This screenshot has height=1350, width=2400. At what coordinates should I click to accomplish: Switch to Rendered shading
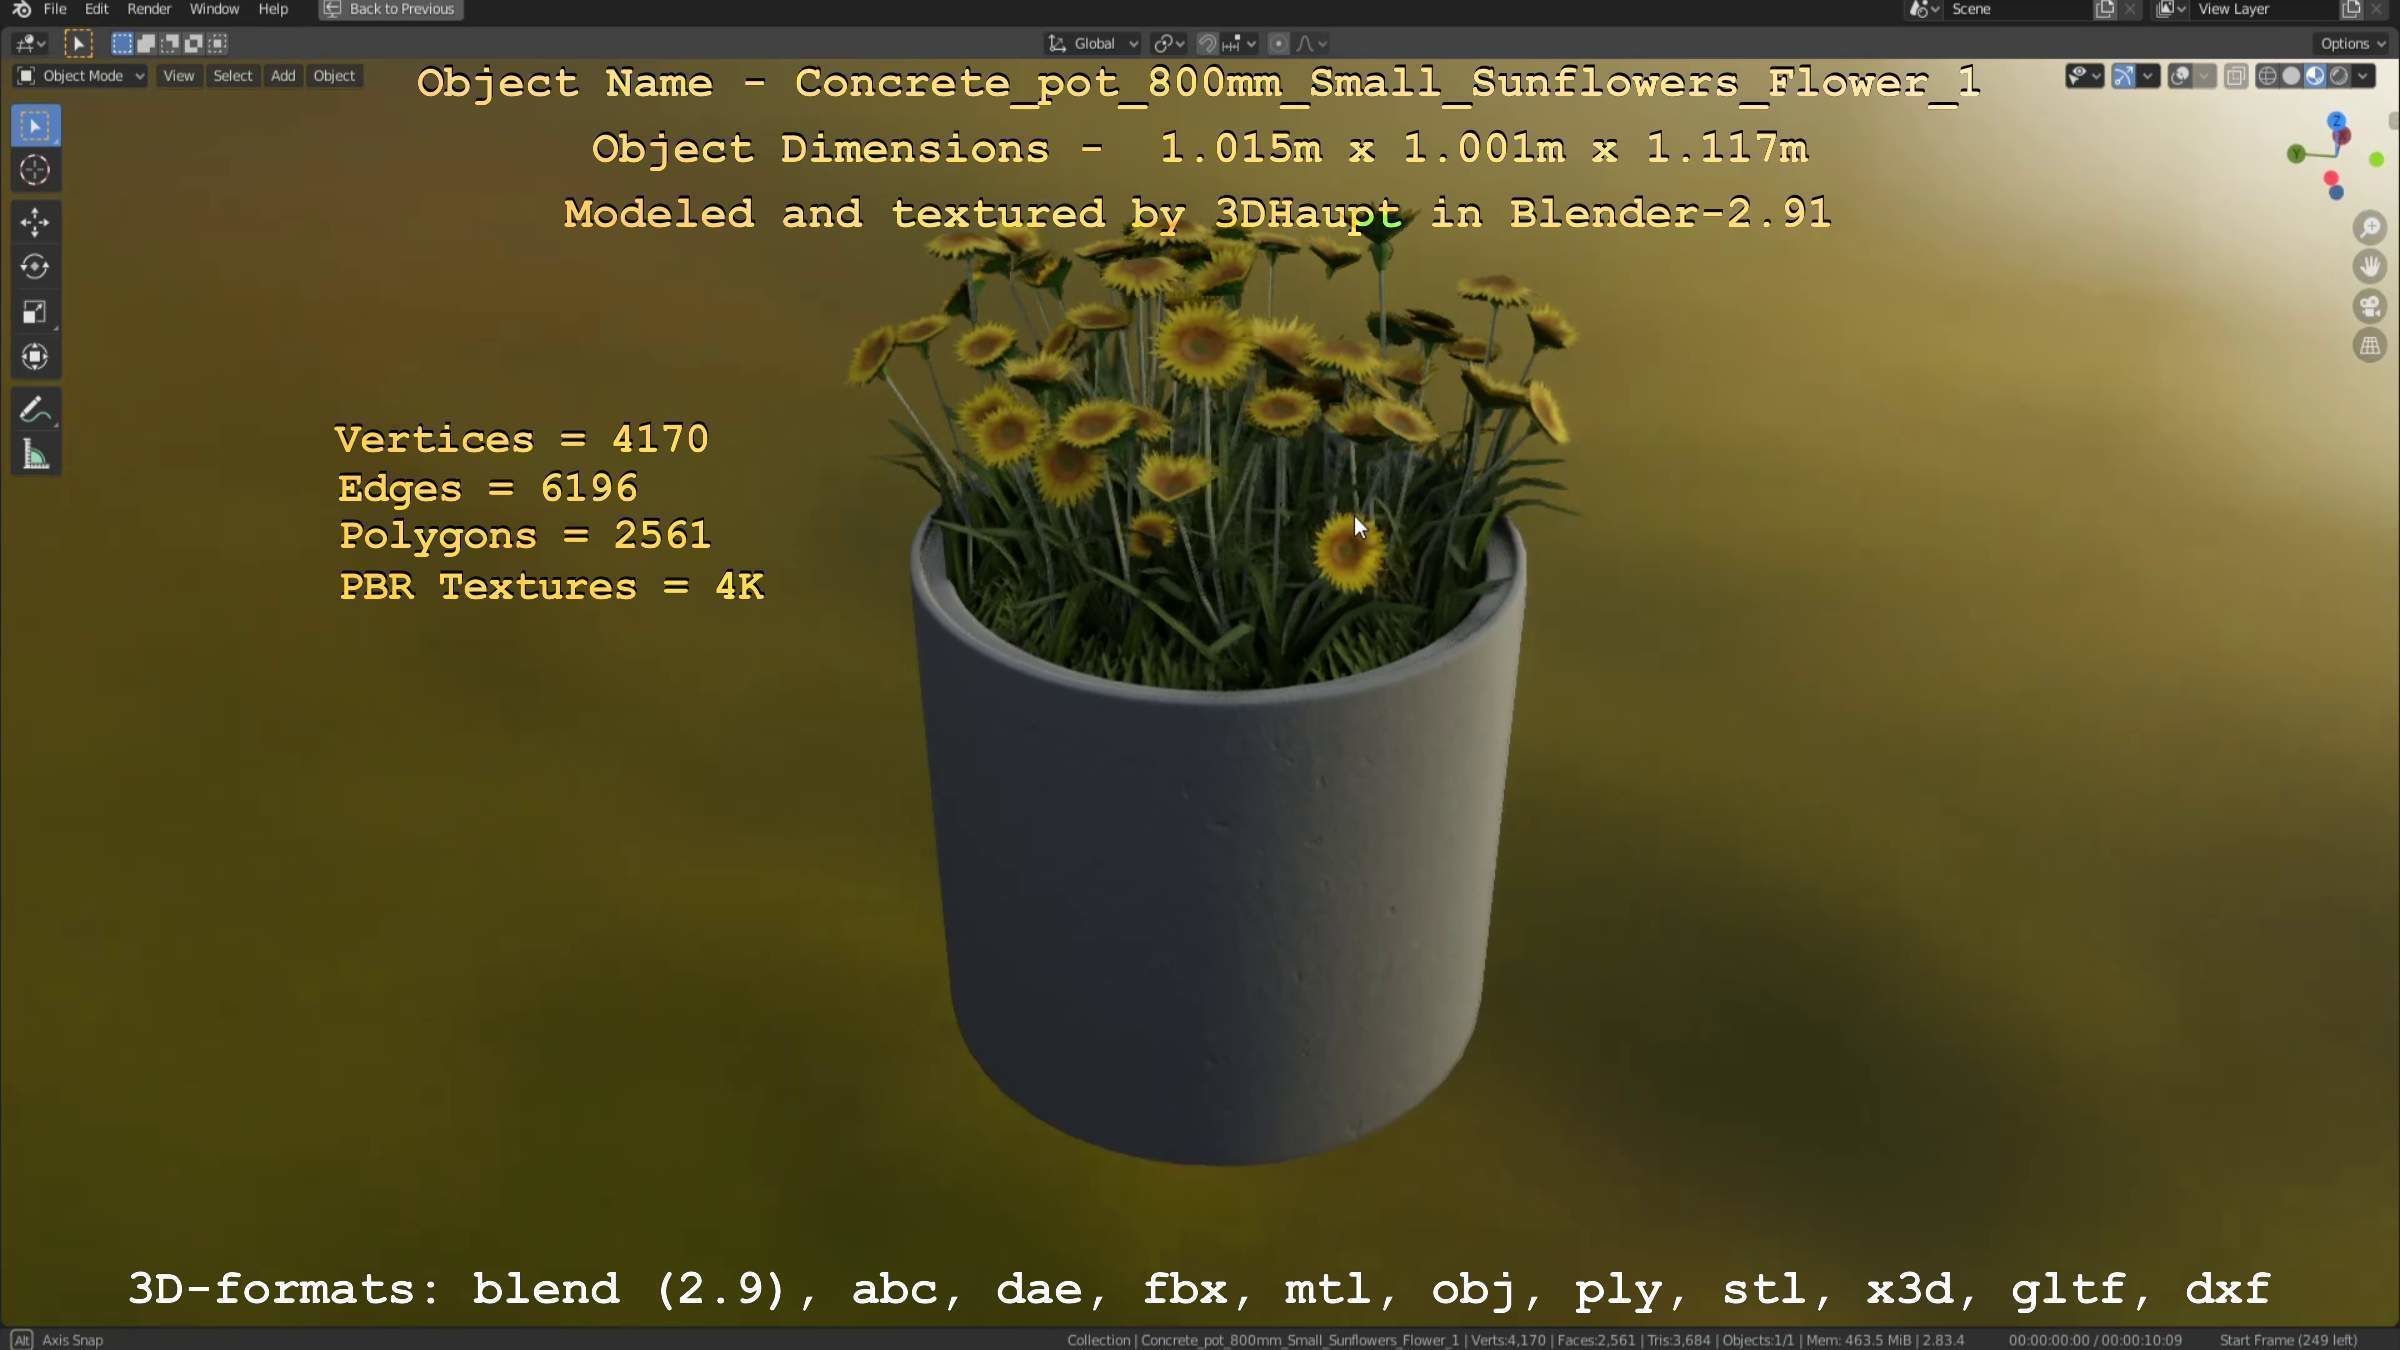coord(2338,76)
